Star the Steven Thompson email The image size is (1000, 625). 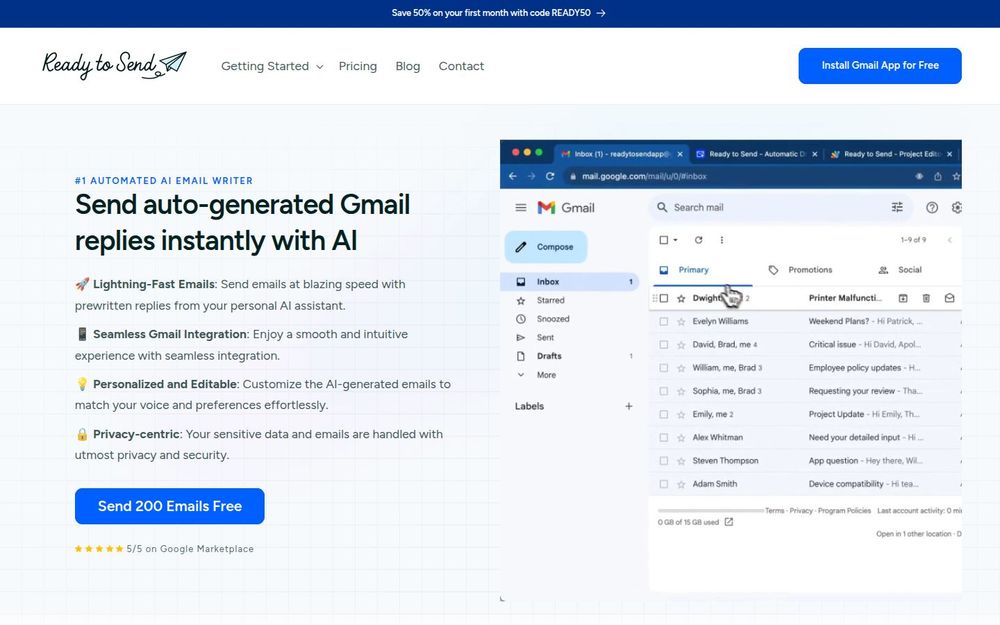(x=681, y=460)
